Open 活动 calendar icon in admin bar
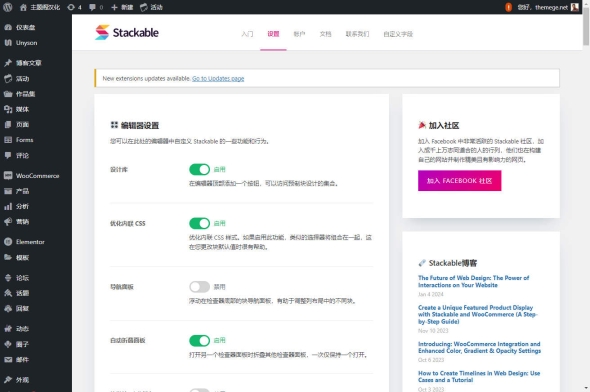This screenshot has width=590, height=392. pyautogui.click(x=143, y=7)
